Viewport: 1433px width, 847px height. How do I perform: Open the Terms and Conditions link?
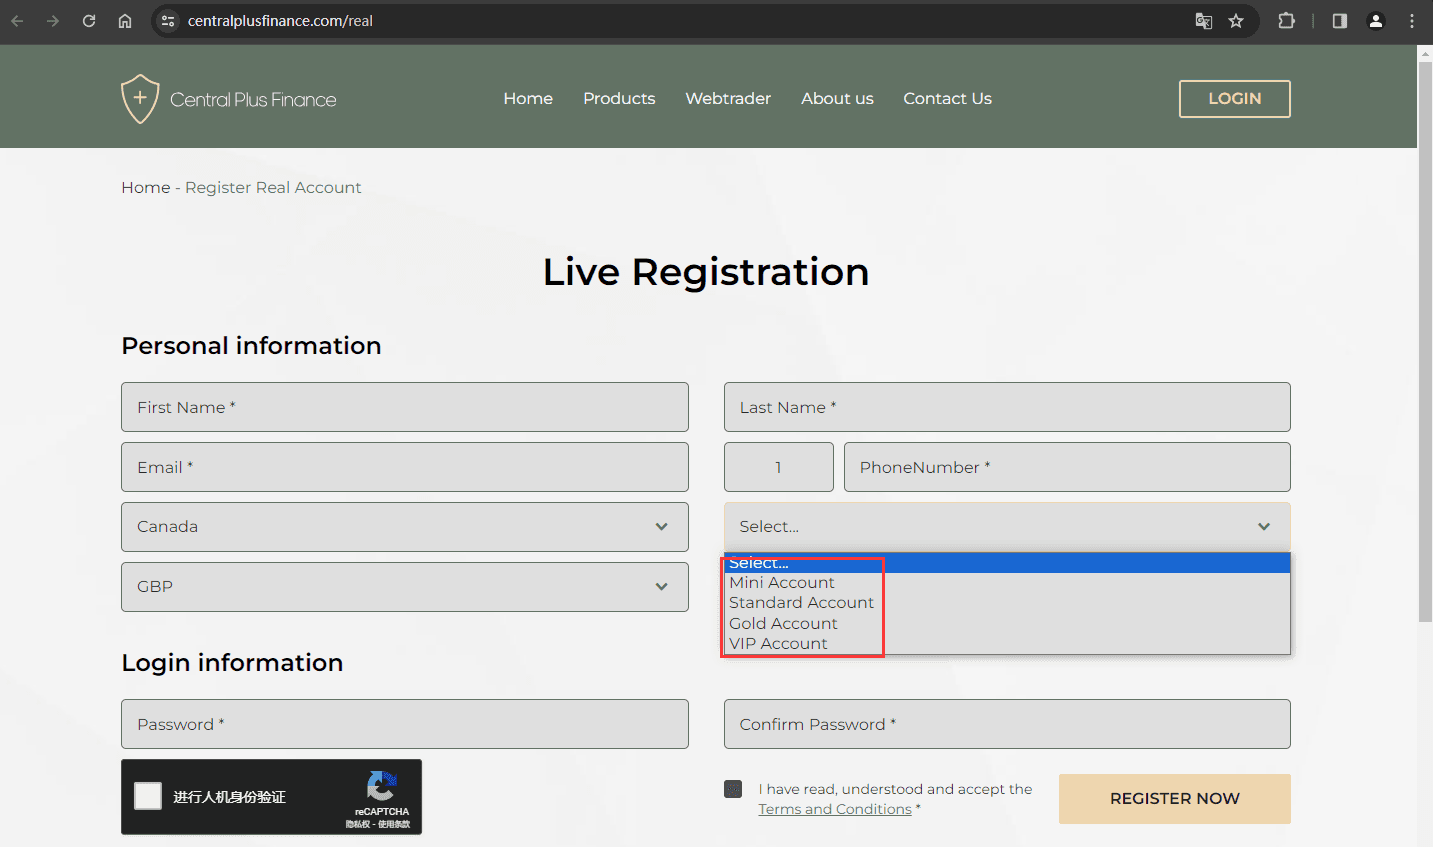click(835, 809)
